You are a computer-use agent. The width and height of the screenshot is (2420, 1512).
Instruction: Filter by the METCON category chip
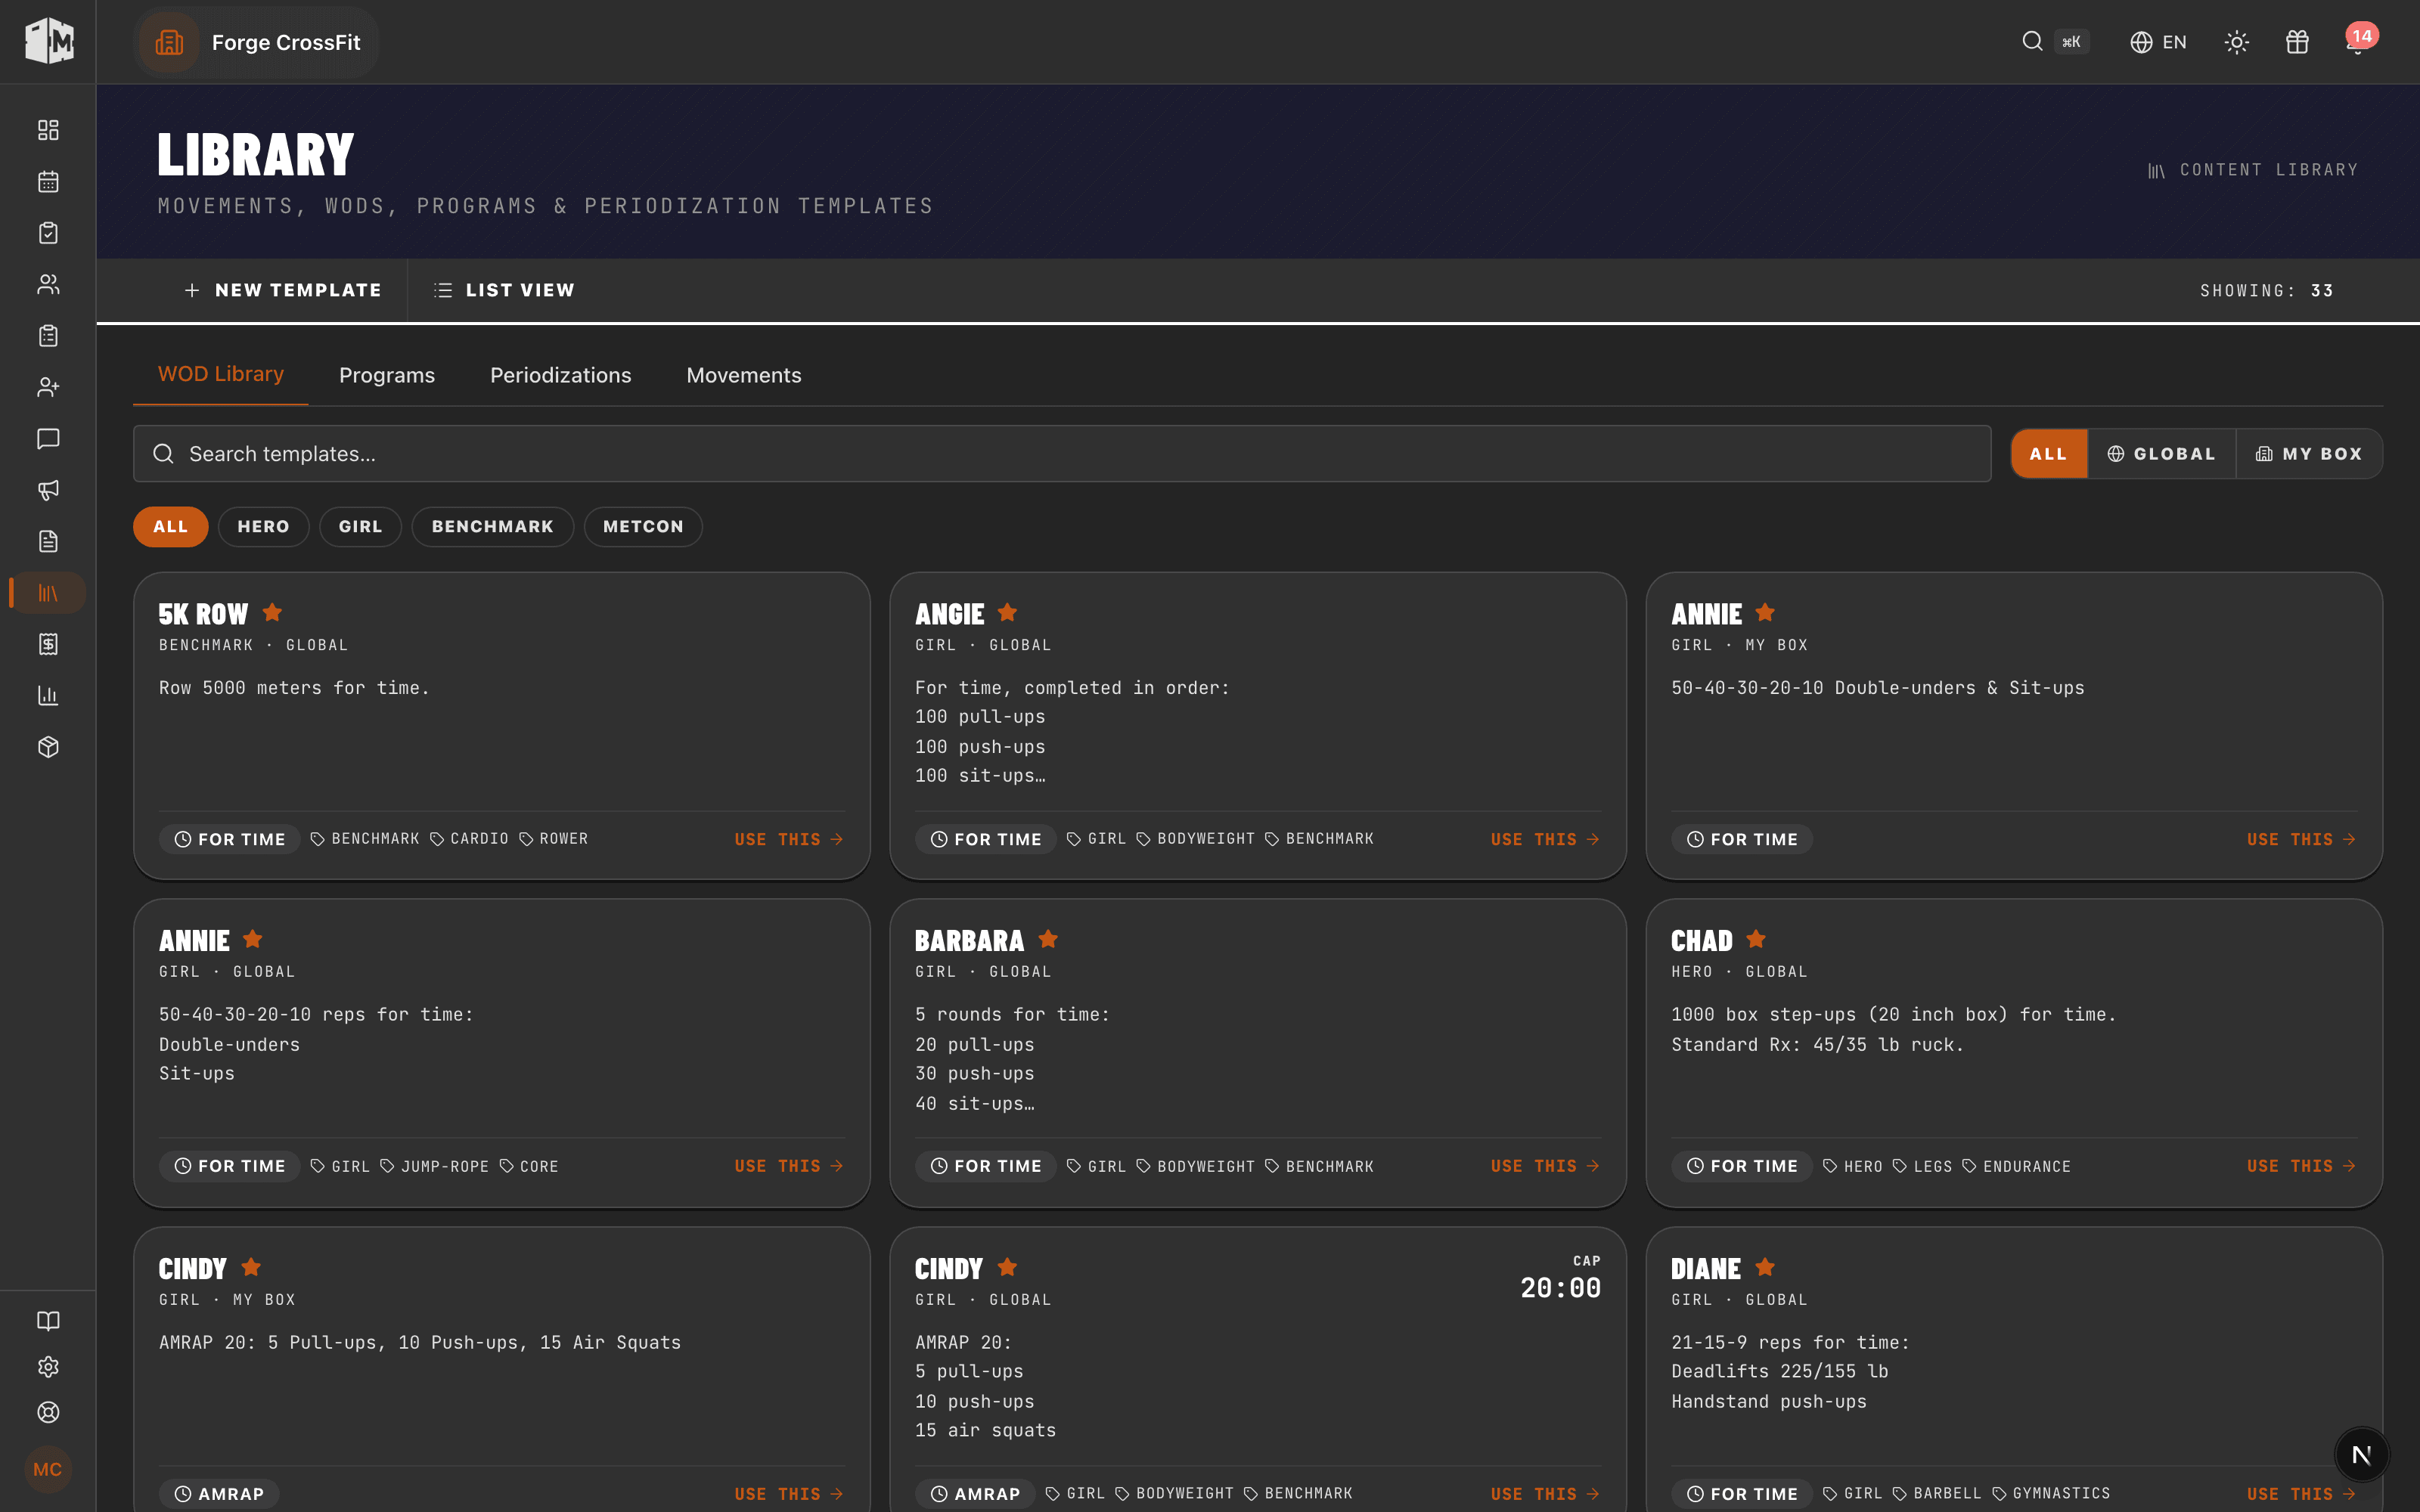[x=643, y=526]
